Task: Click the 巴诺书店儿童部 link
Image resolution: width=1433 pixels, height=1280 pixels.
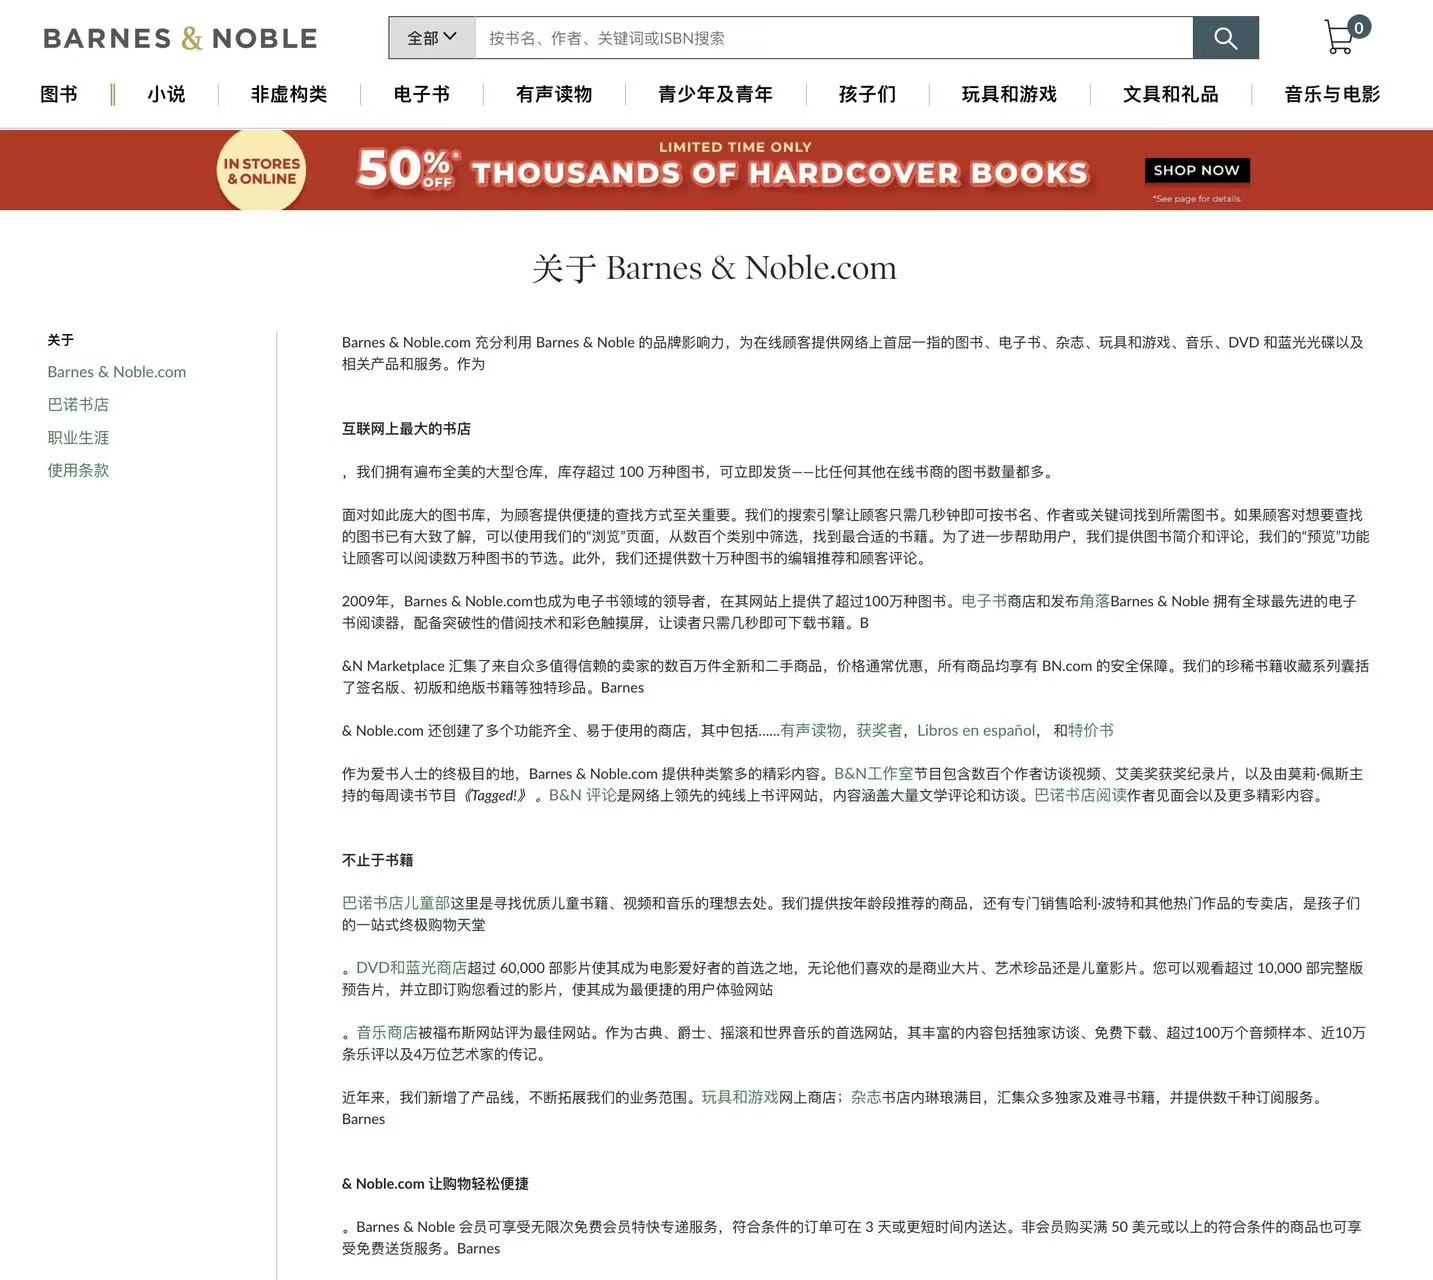Action: click(x=395, y=902)
